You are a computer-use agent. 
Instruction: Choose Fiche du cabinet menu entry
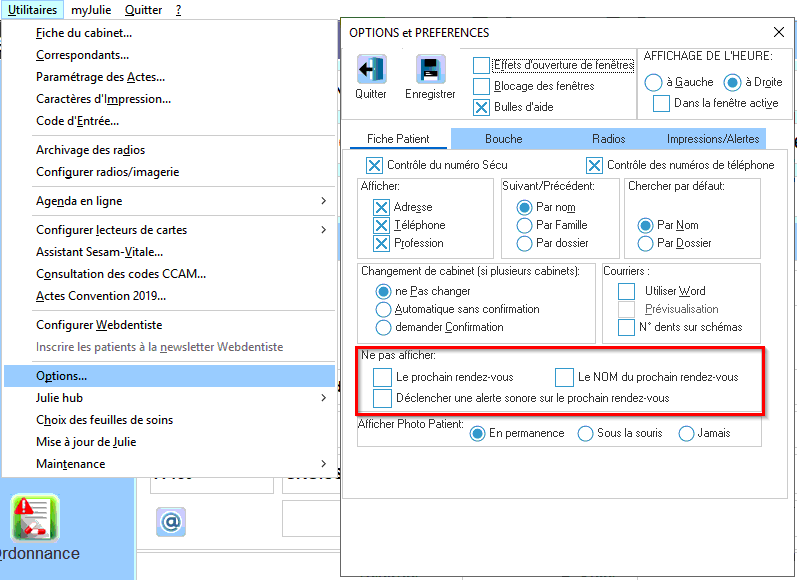click(x=169, y=33)
